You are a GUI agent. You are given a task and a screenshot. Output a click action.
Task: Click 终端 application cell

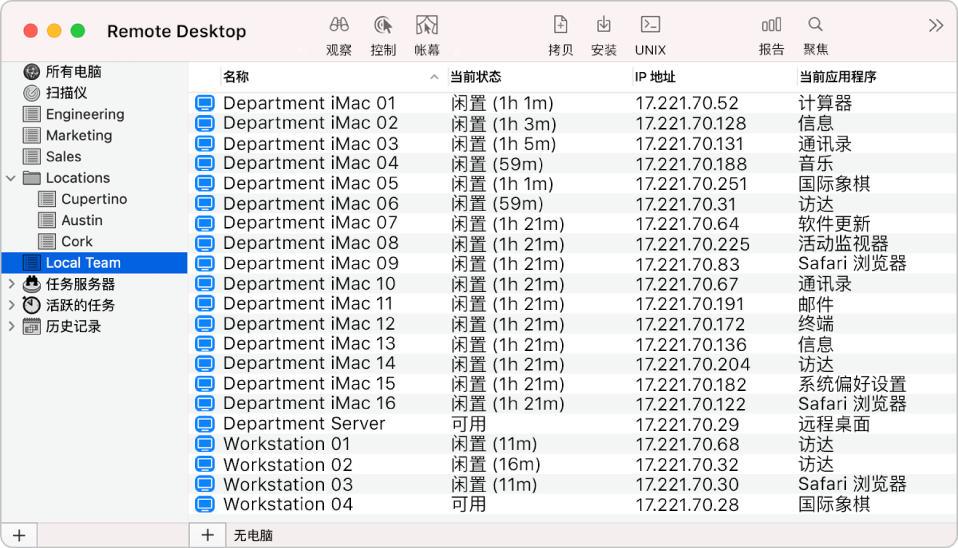[x=816, y=324]
